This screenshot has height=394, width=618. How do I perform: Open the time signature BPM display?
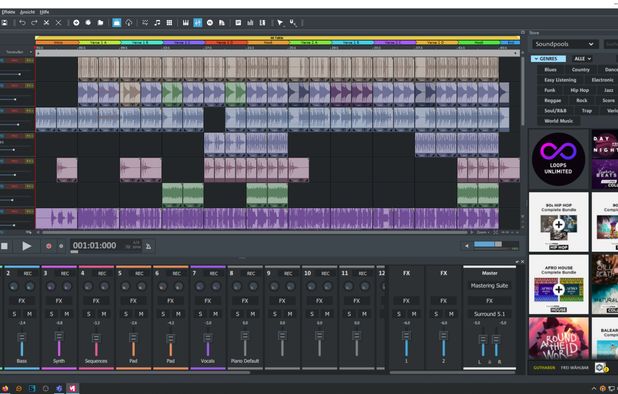click(133, 245)
